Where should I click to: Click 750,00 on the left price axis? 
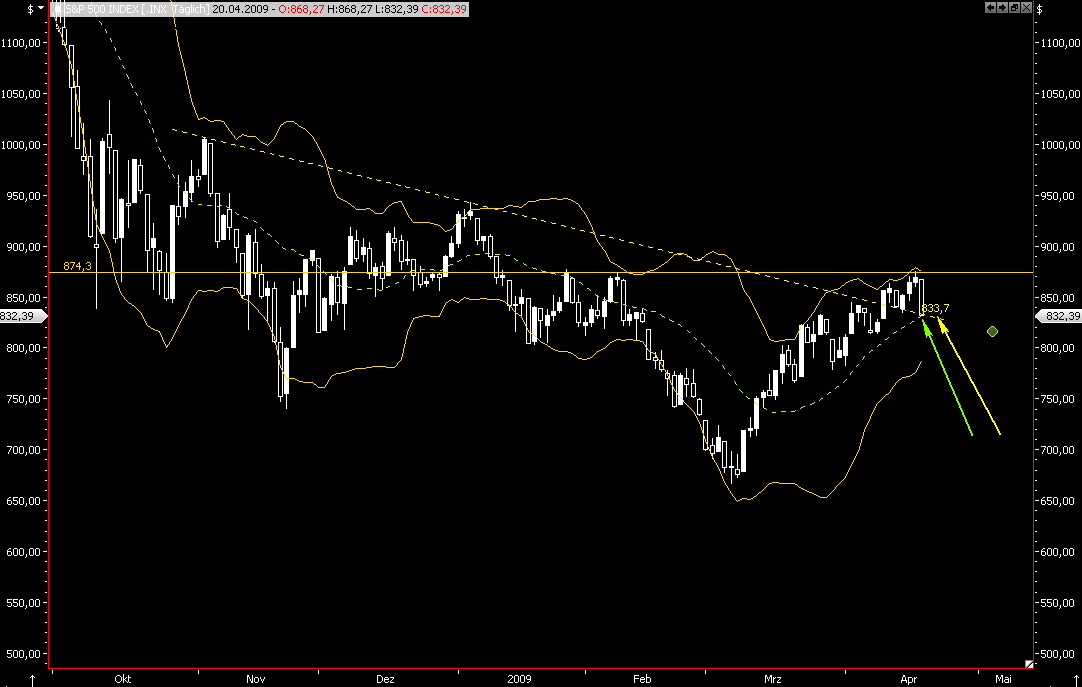24,399
